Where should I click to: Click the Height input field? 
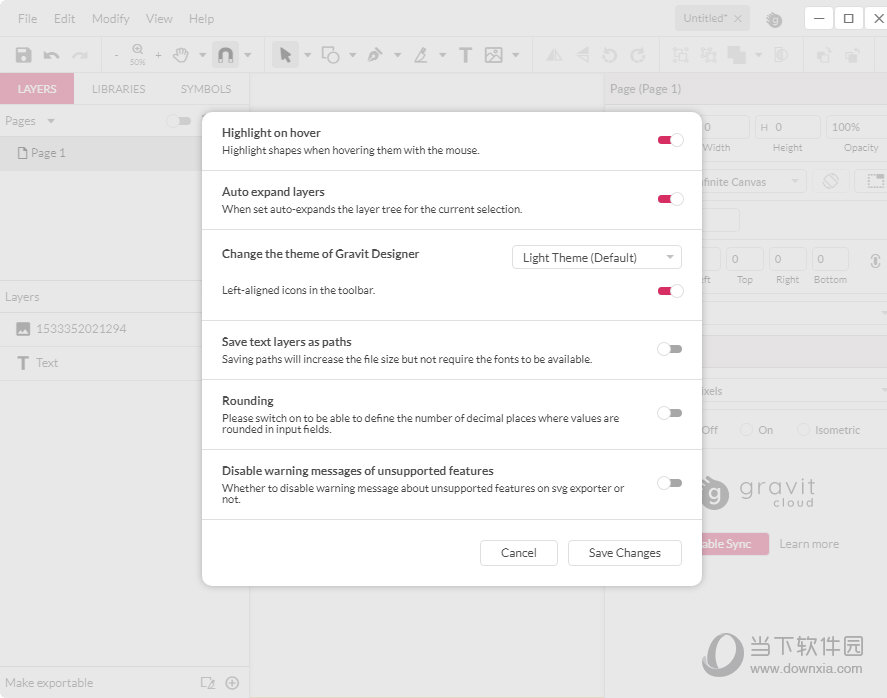click(x=787, y=127)
